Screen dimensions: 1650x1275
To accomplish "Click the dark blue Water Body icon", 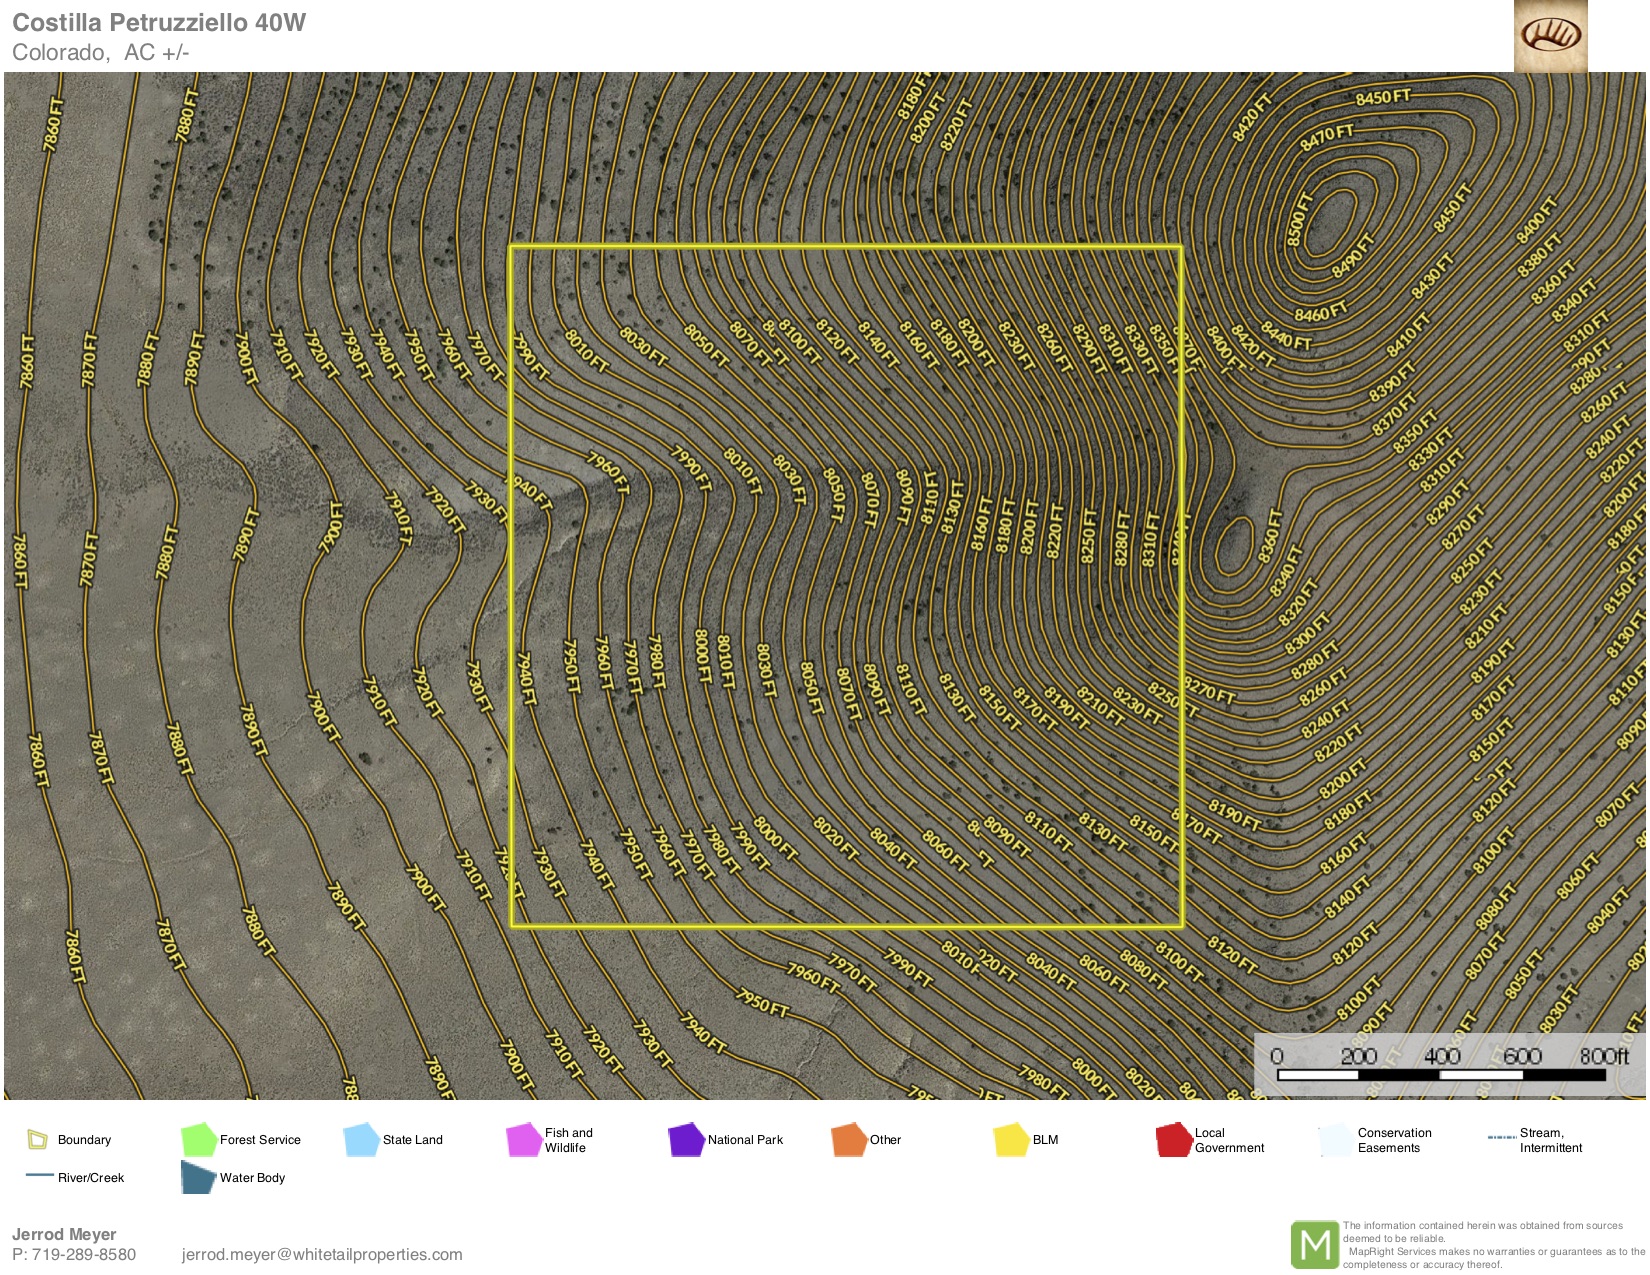I will tap(198, 1177).
